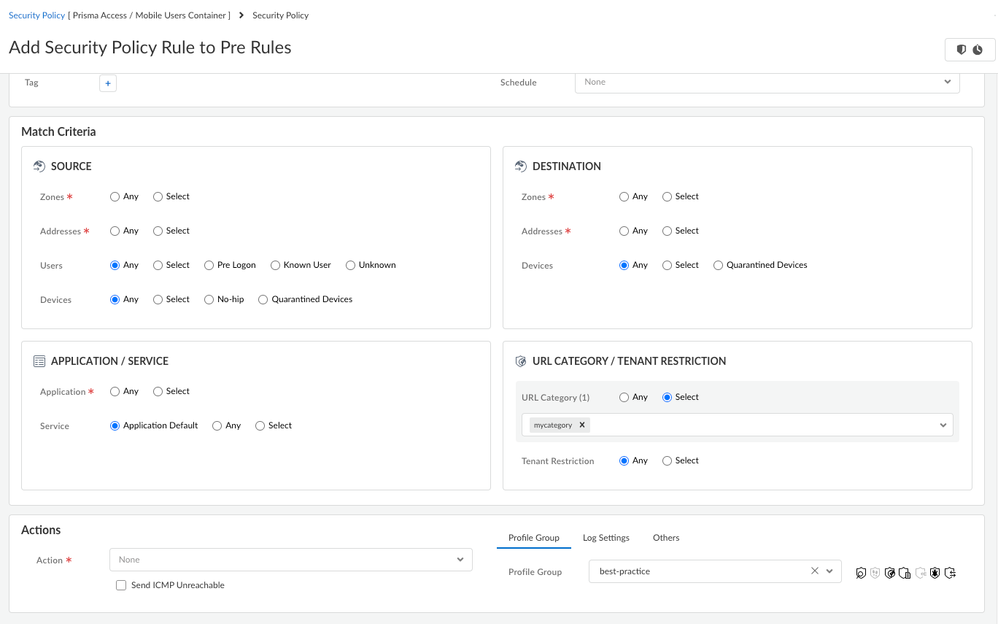Select Pre Logon for source Users
The height and width of the screenshot is (624, 998).
coord(209,265)
